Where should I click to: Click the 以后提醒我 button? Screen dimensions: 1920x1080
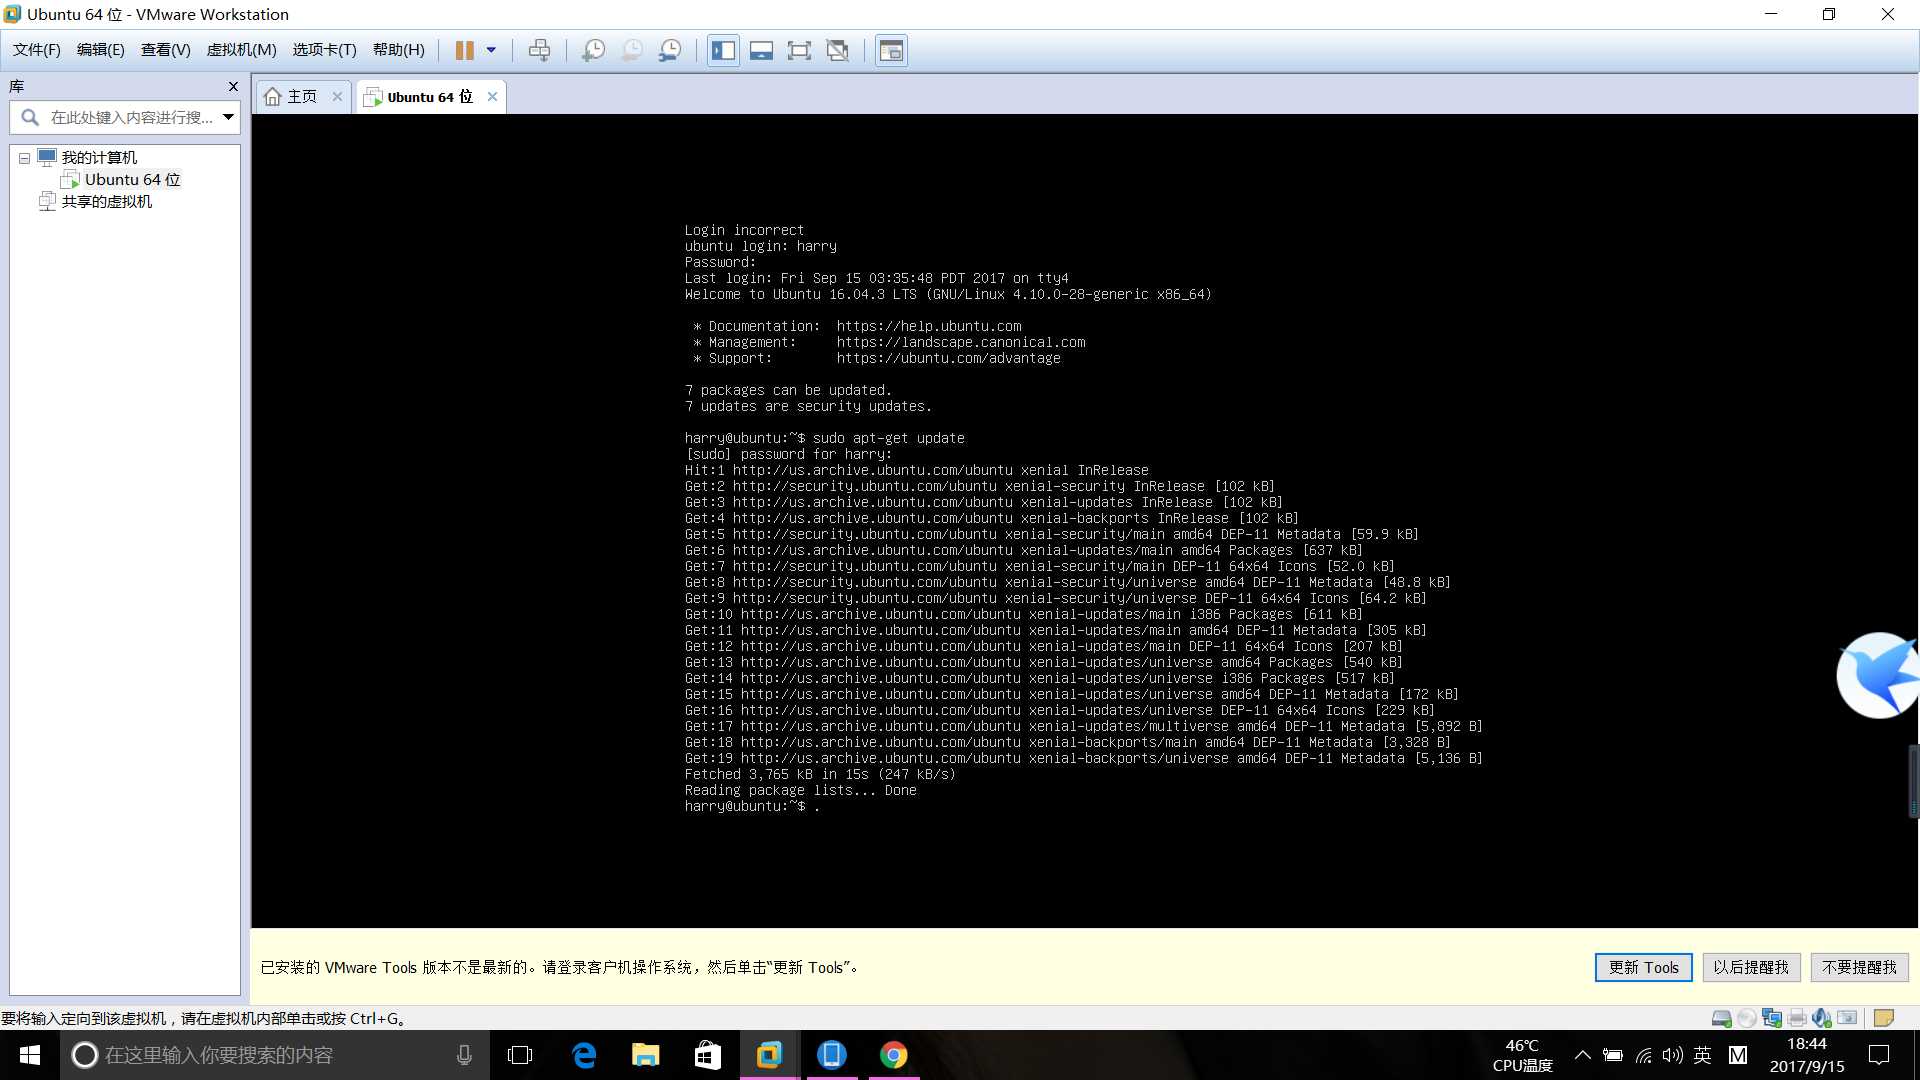[x=1751, y=967]
